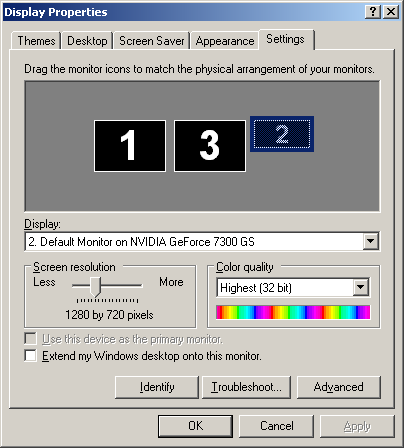Select monitor icon number 1

130,146
